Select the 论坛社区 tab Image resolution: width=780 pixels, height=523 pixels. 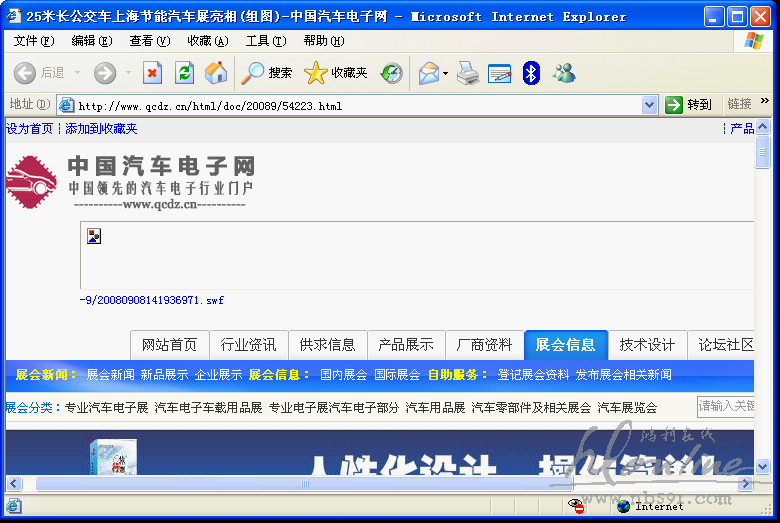(721, 345)
